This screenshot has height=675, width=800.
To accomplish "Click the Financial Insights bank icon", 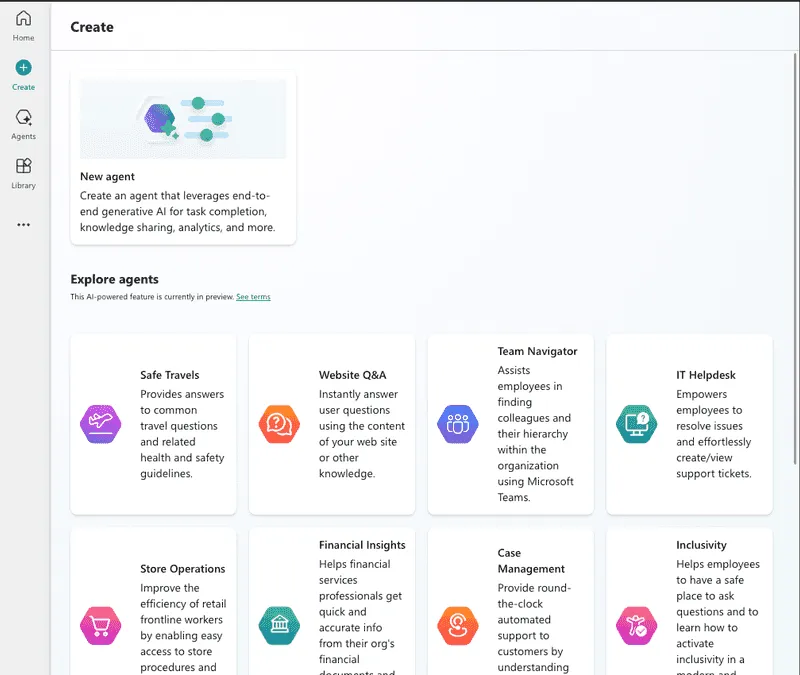I will pos(279,626).
